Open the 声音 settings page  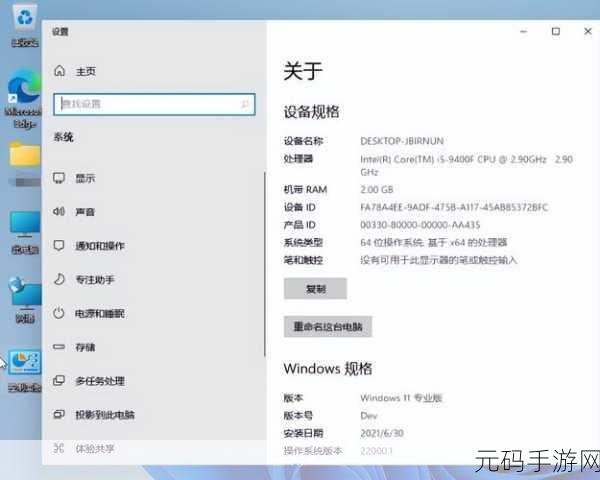pyautogui.click(x=85, y=212)
